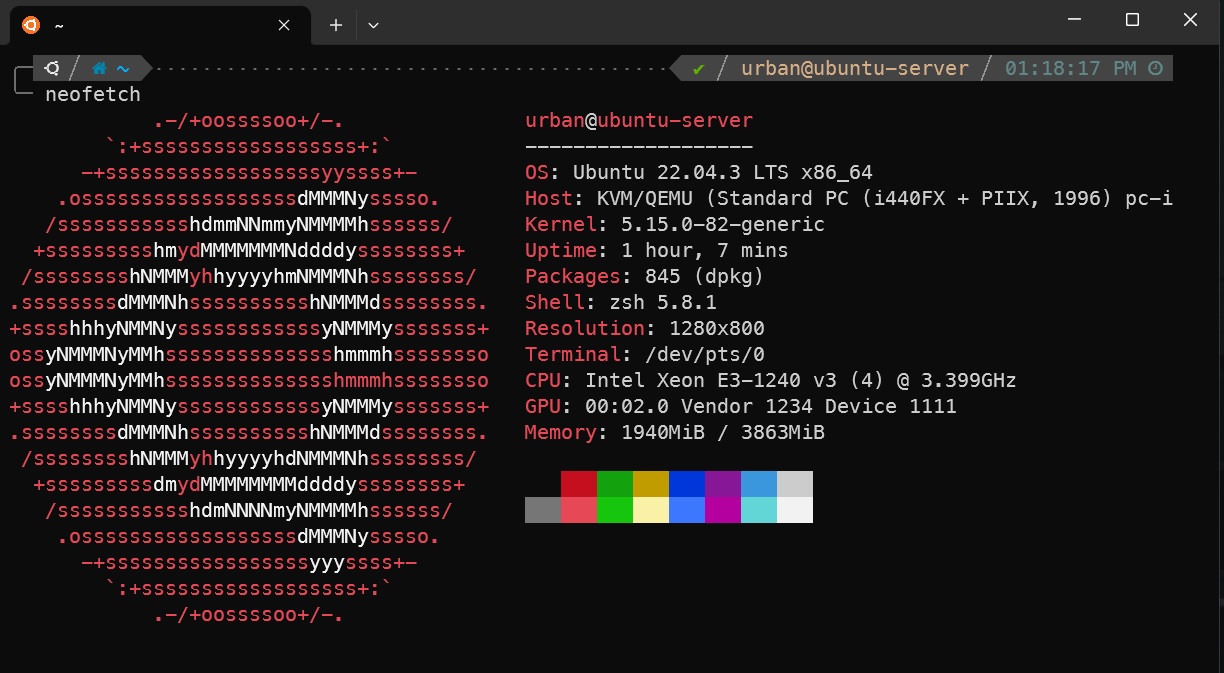This screenshot has height=673, width=1224.
Task: Click the blue color swatch in neofetch palette
Action: [686, 484]
